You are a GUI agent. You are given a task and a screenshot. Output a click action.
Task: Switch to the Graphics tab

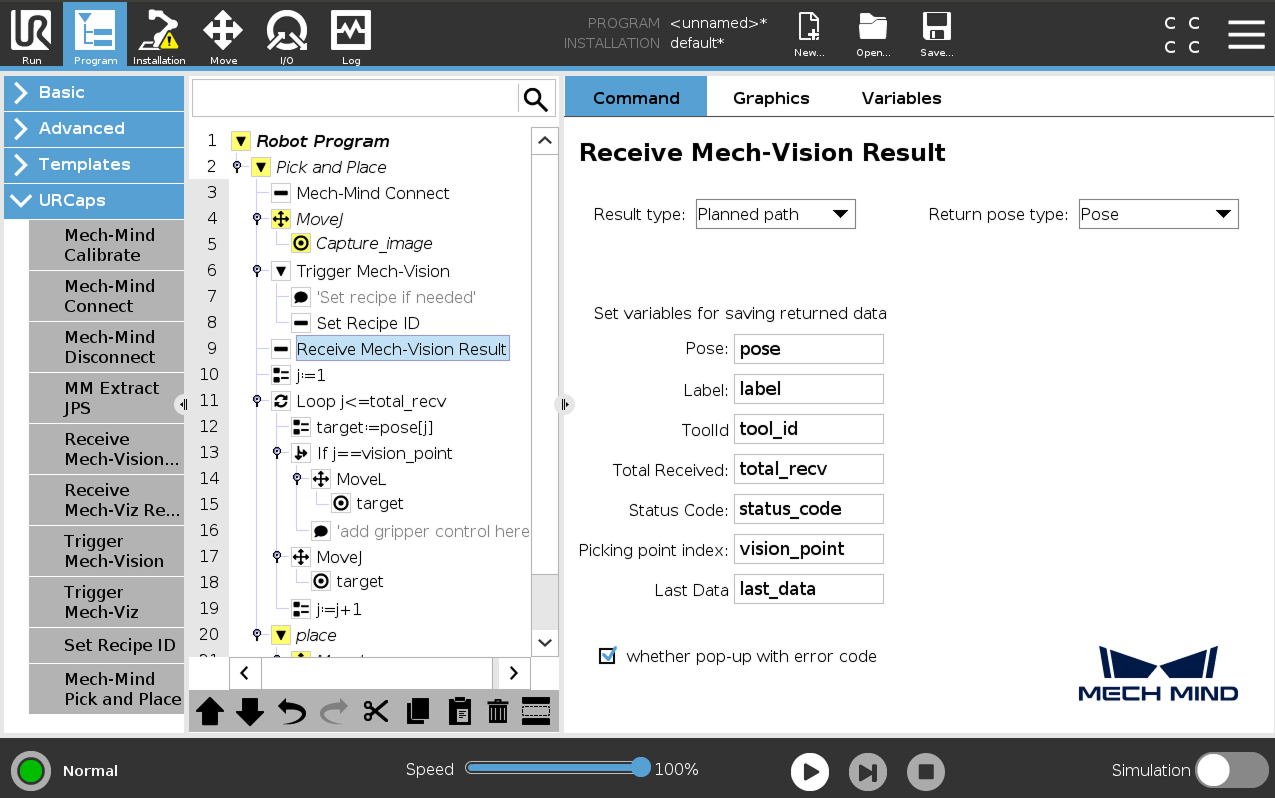pos(770,97)
